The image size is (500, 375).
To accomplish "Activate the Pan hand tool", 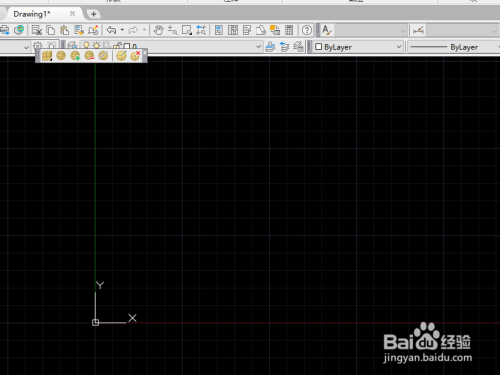I will point(158,30).
